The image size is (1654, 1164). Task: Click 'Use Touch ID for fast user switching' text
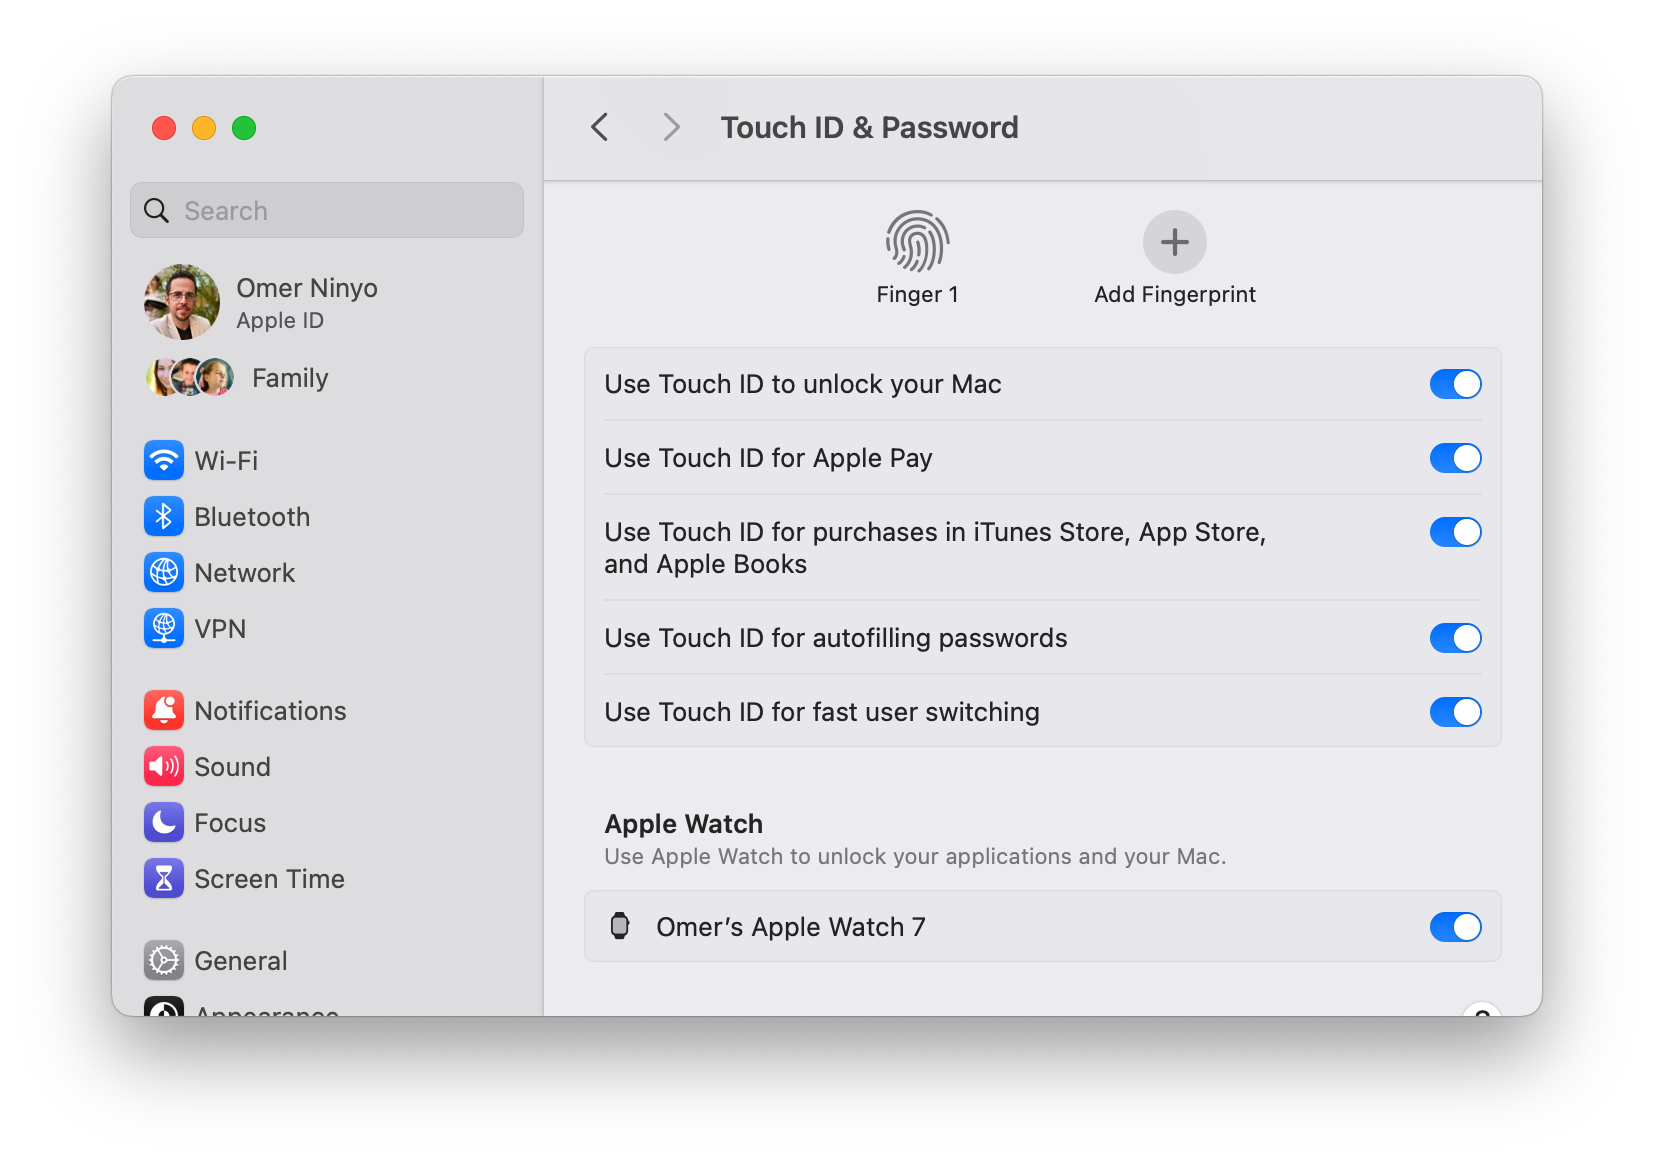pyautogui.click(x=822, y=712)
